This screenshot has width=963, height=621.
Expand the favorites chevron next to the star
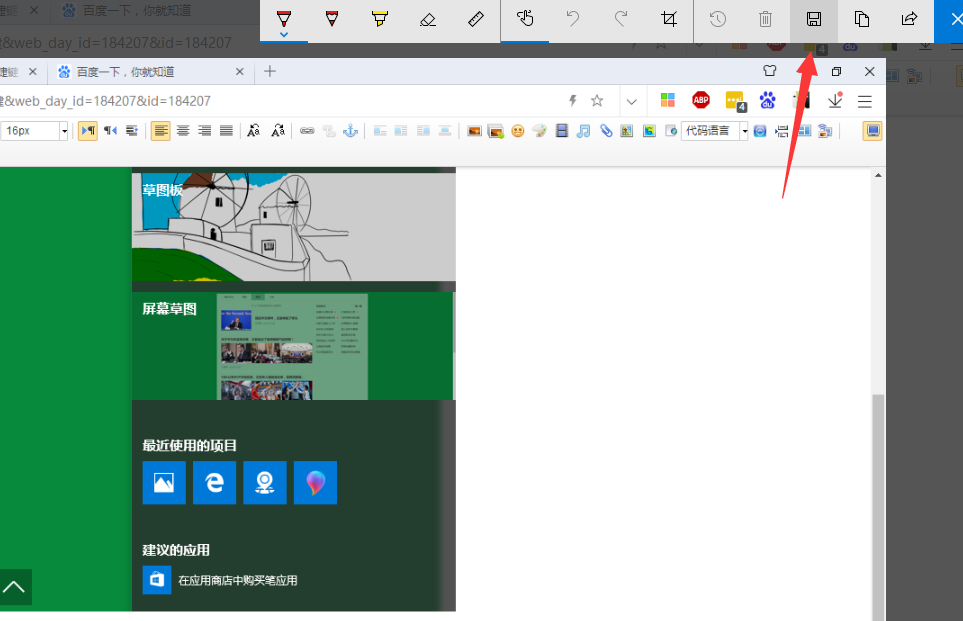(x=632, y=101)
